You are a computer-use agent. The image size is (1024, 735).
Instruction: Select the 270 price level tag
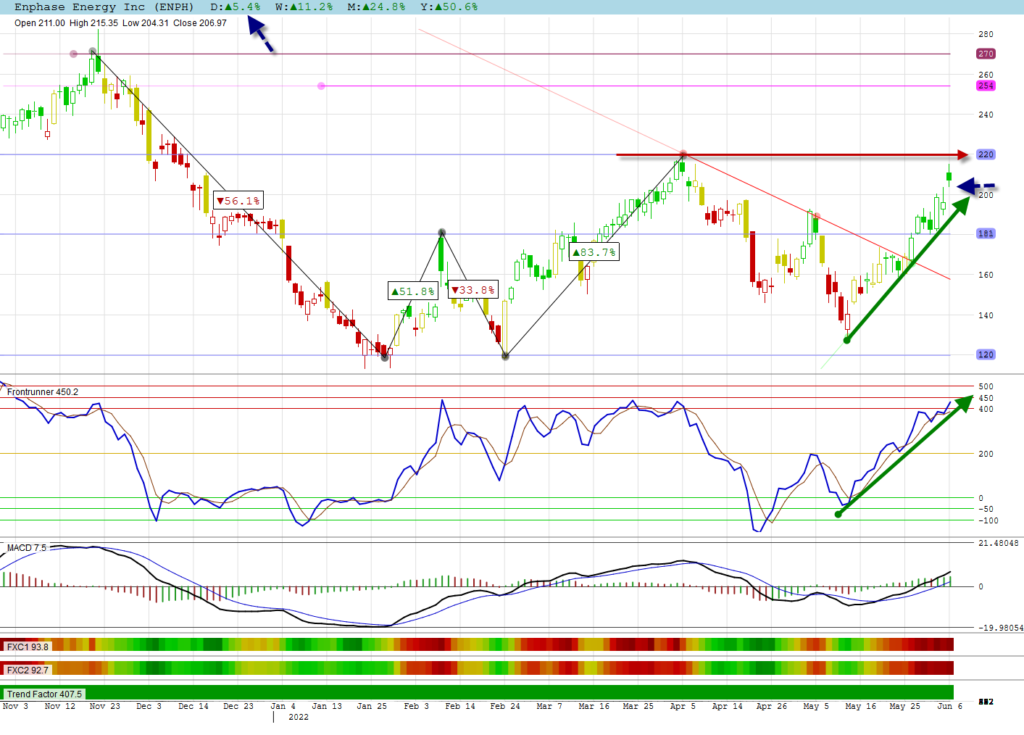(x=985, y=54)
